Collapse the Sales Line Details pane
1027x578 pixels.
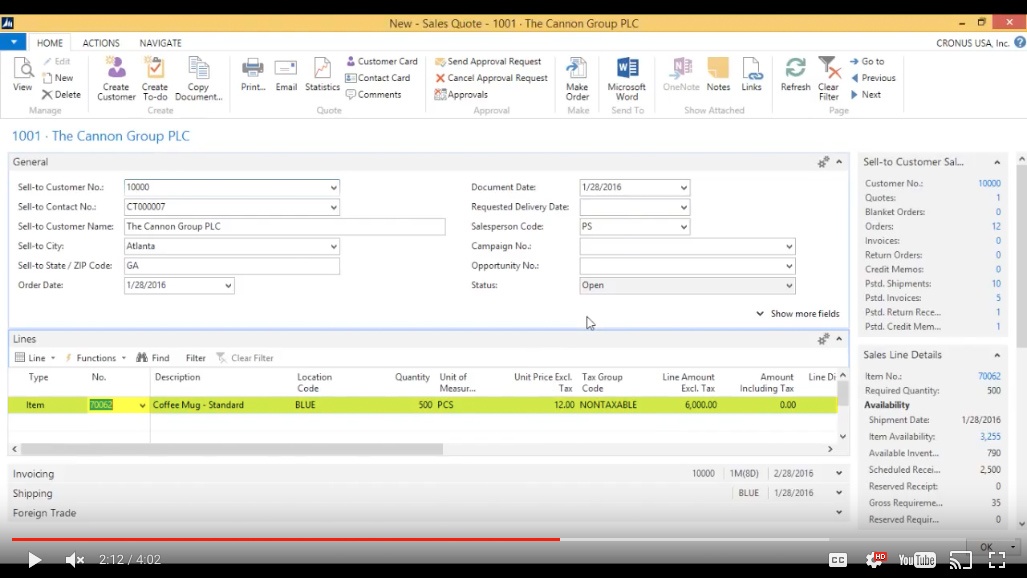coord(997,355)
